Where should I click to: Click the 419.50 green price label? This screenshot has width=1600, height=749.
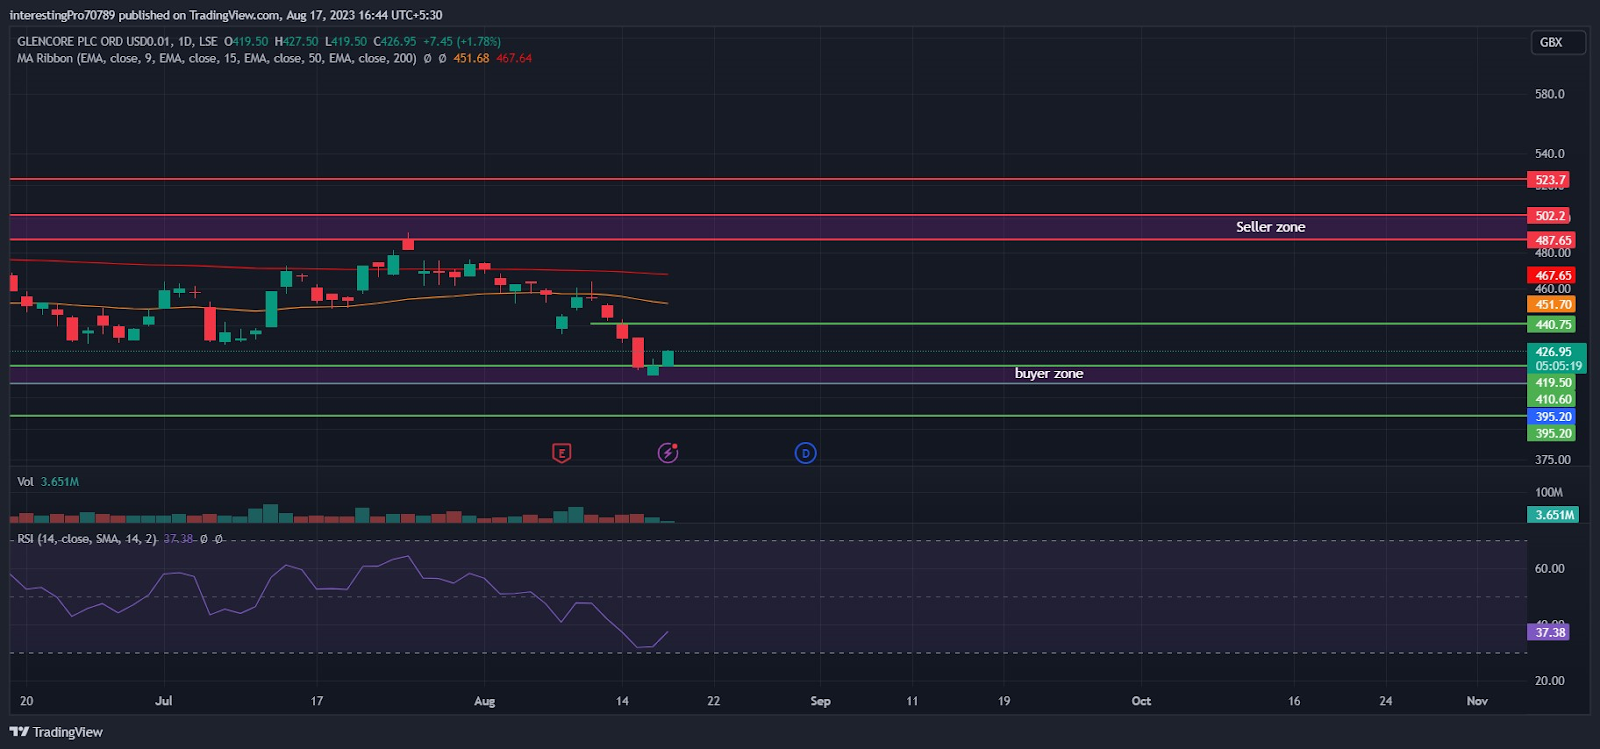1552,383
